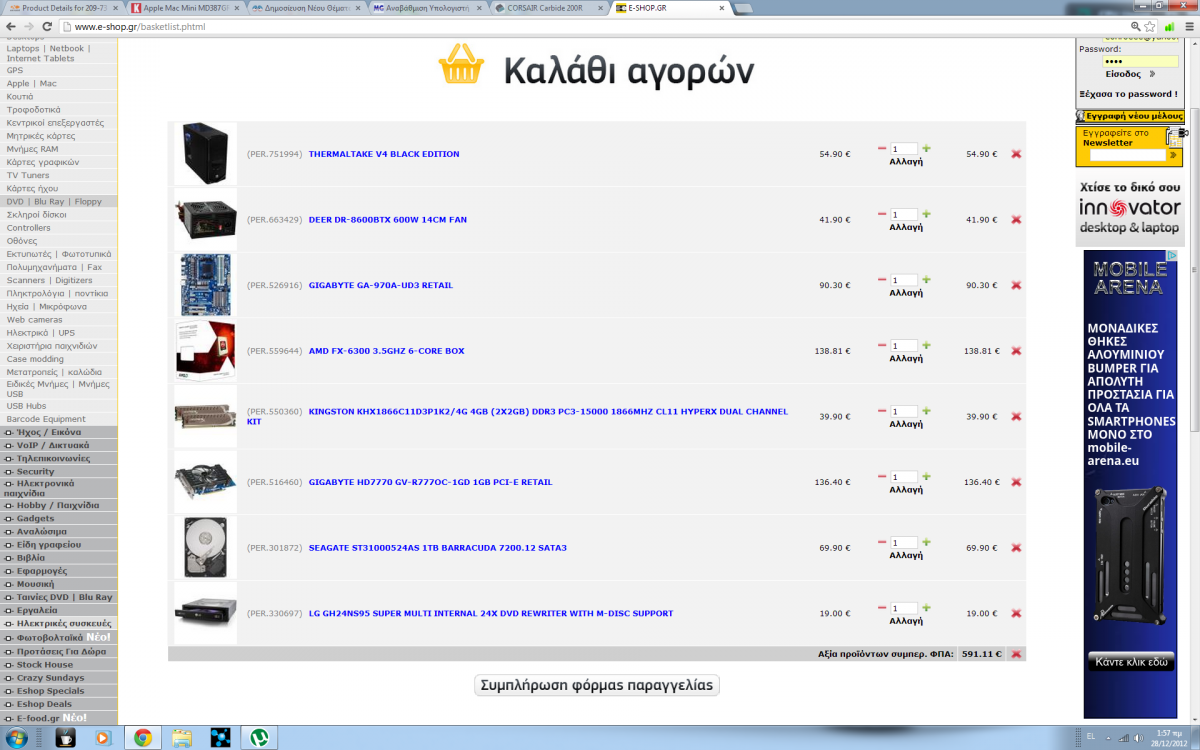The image size is (1200, 750).
Task: Click Αλλαγή under AMD FX-6300 quantity
Action: 906,358
